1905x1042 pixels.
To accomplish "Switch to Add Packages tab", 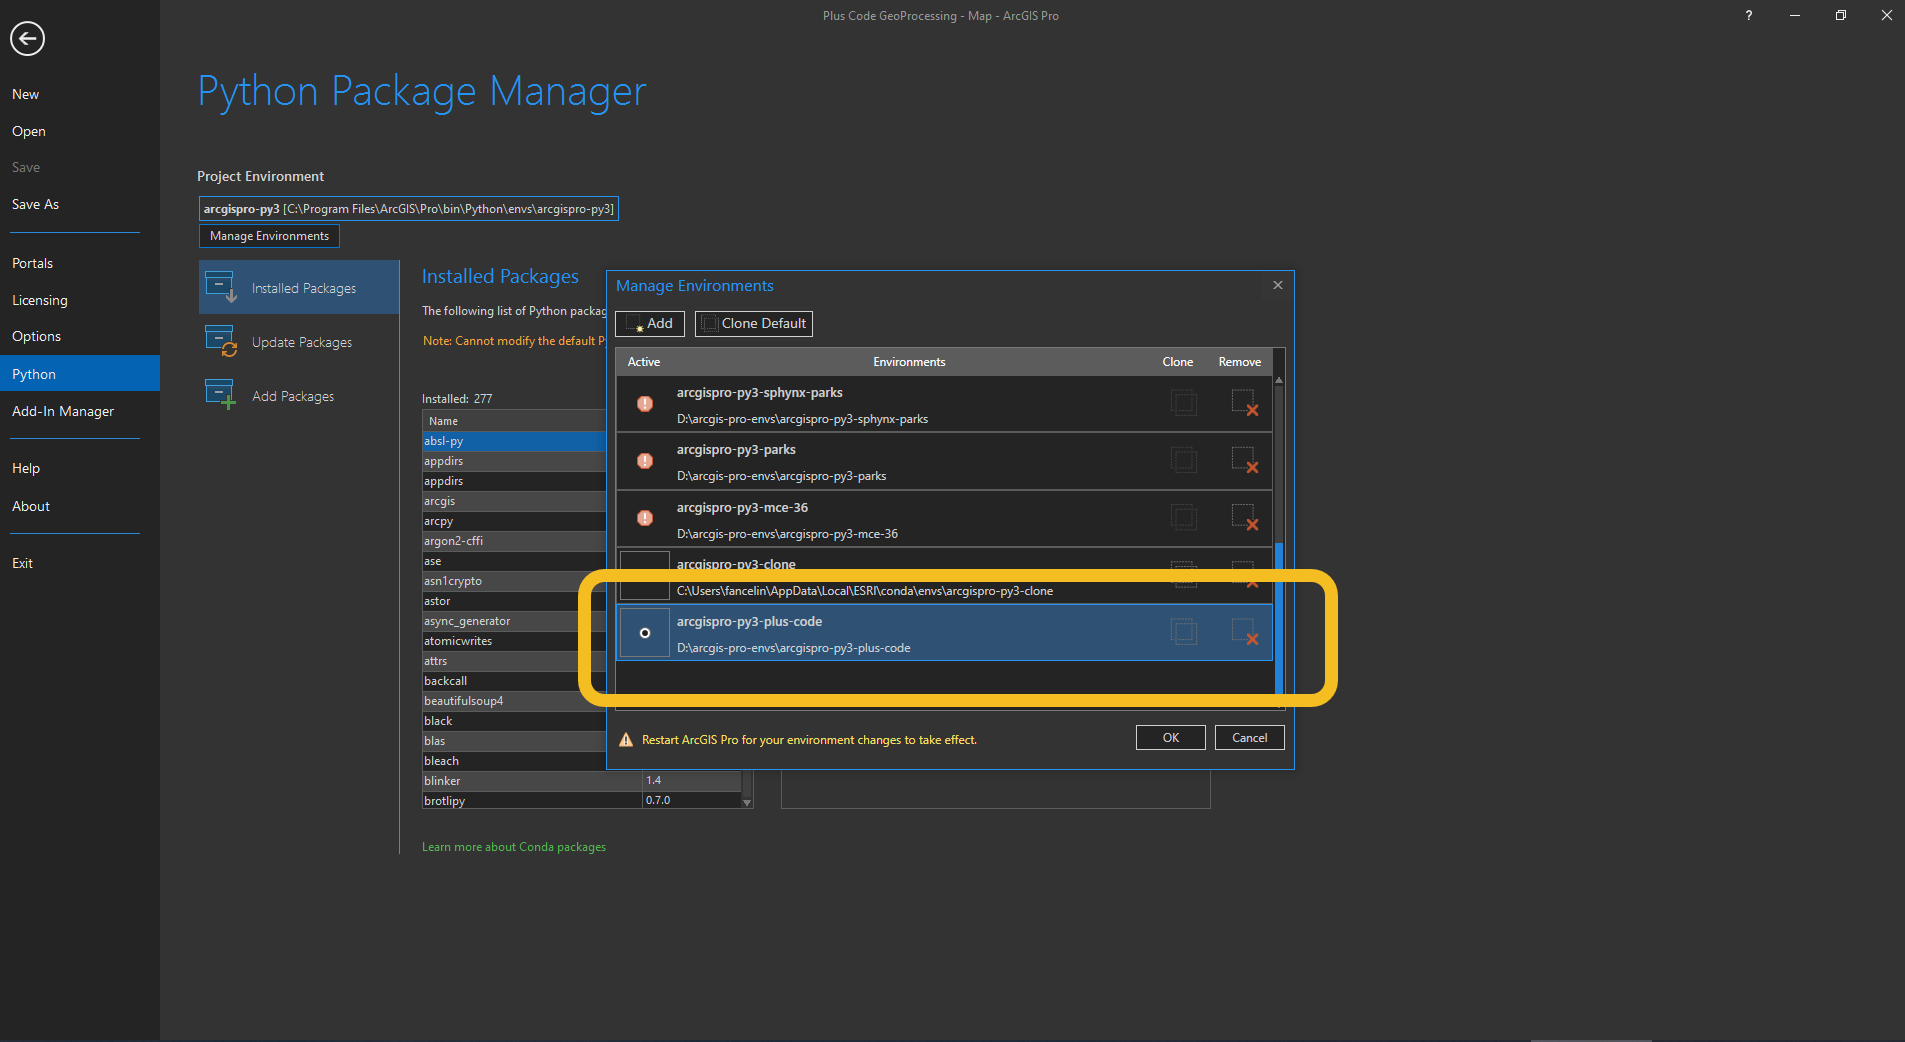I will [299, 396].
